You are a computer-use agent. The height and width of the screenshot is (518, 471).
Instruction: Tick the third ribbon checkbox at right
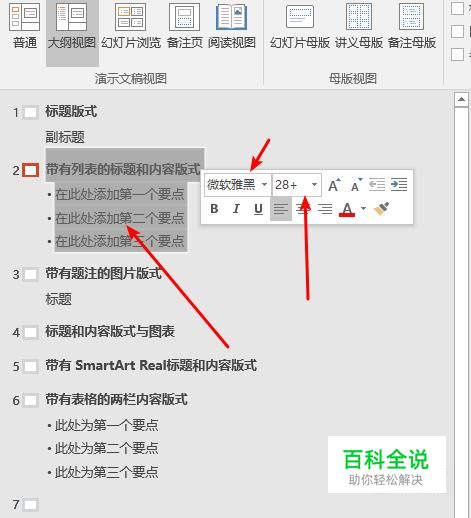click(457, 54)
